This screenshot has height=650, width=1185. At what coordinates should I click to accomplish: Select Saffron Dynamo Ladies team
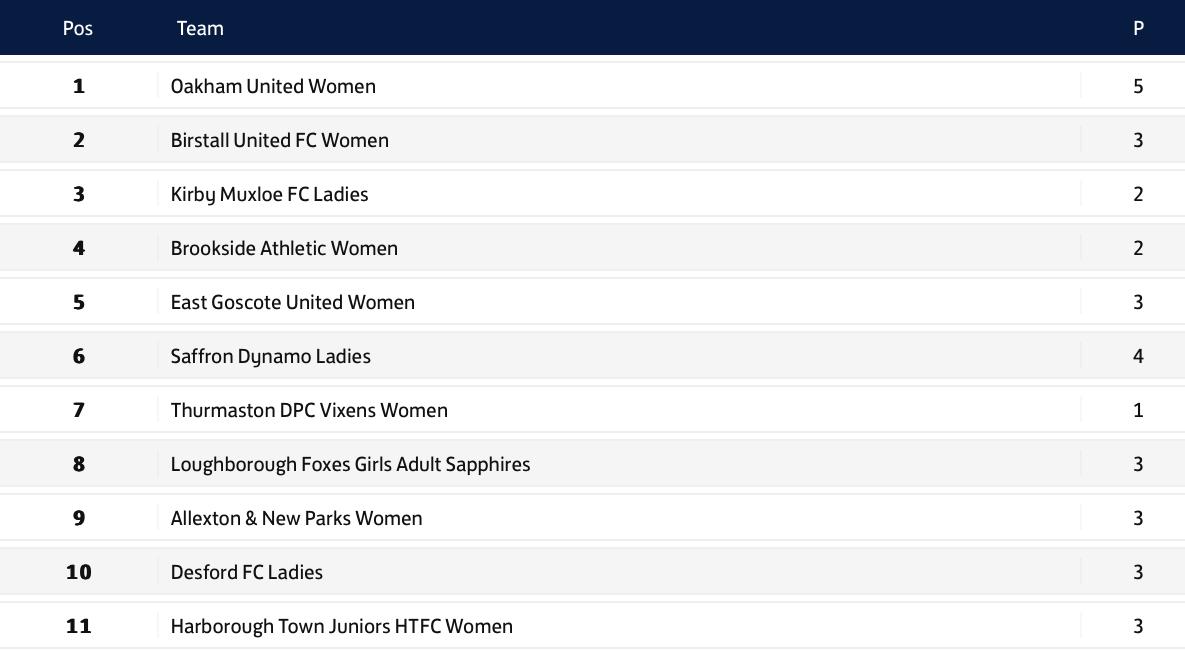pyautogui.click(x=270, y=356)
